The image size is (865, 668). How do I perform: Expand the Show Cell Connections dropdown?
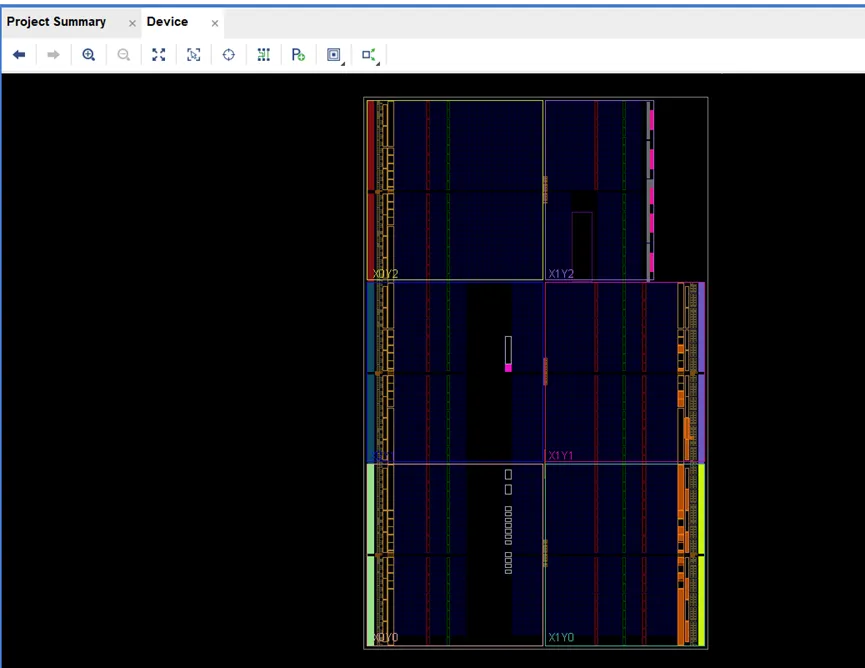pyautogui.click(x=370, y=56)
